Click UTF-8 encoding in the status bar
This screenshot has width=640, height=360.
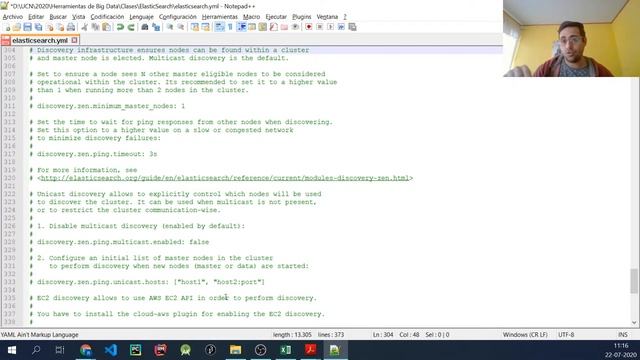point(566,335)
